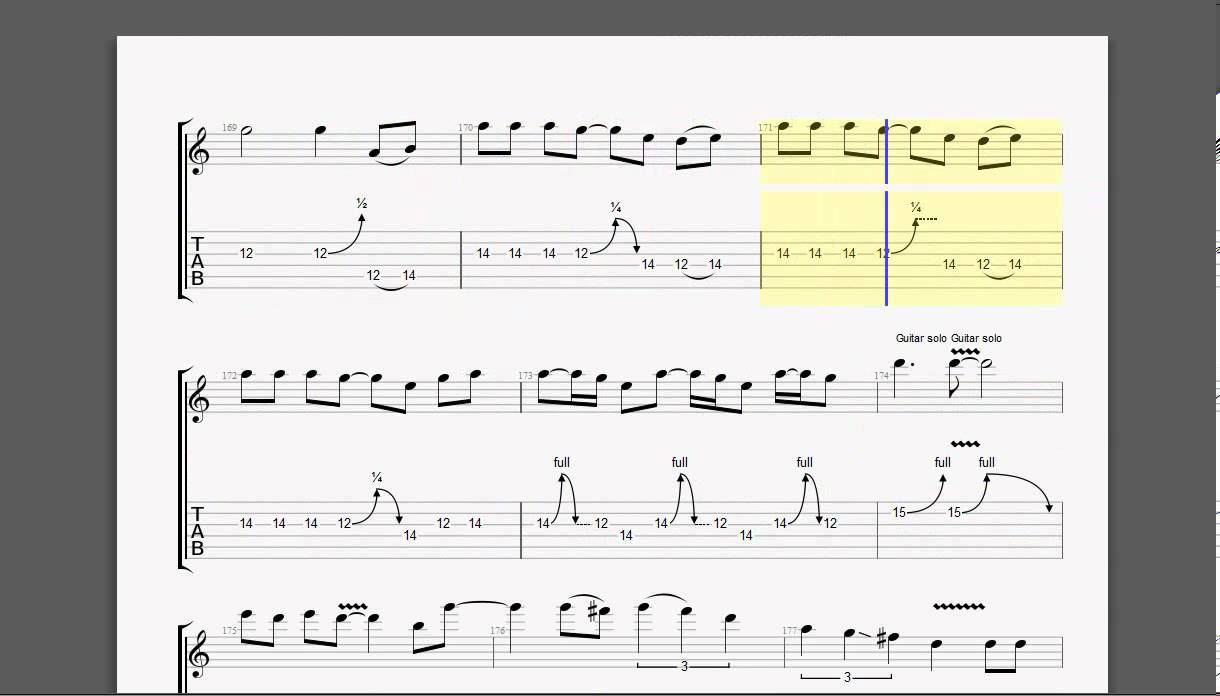Click the ¼ bend label in measure 170
The image size is (1220, 696).
coord(616,207)
